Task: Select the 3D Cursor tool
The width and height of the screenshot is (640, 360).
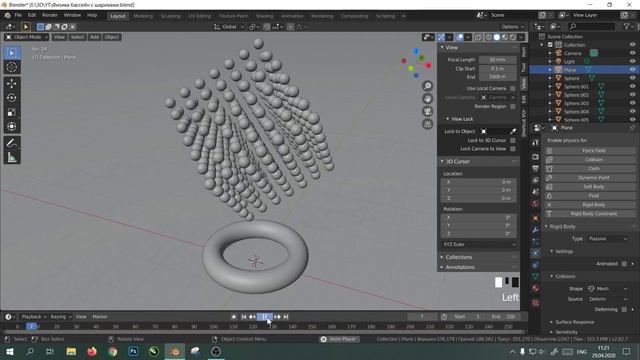Action: pyautogui.click(x=12, y=67)
